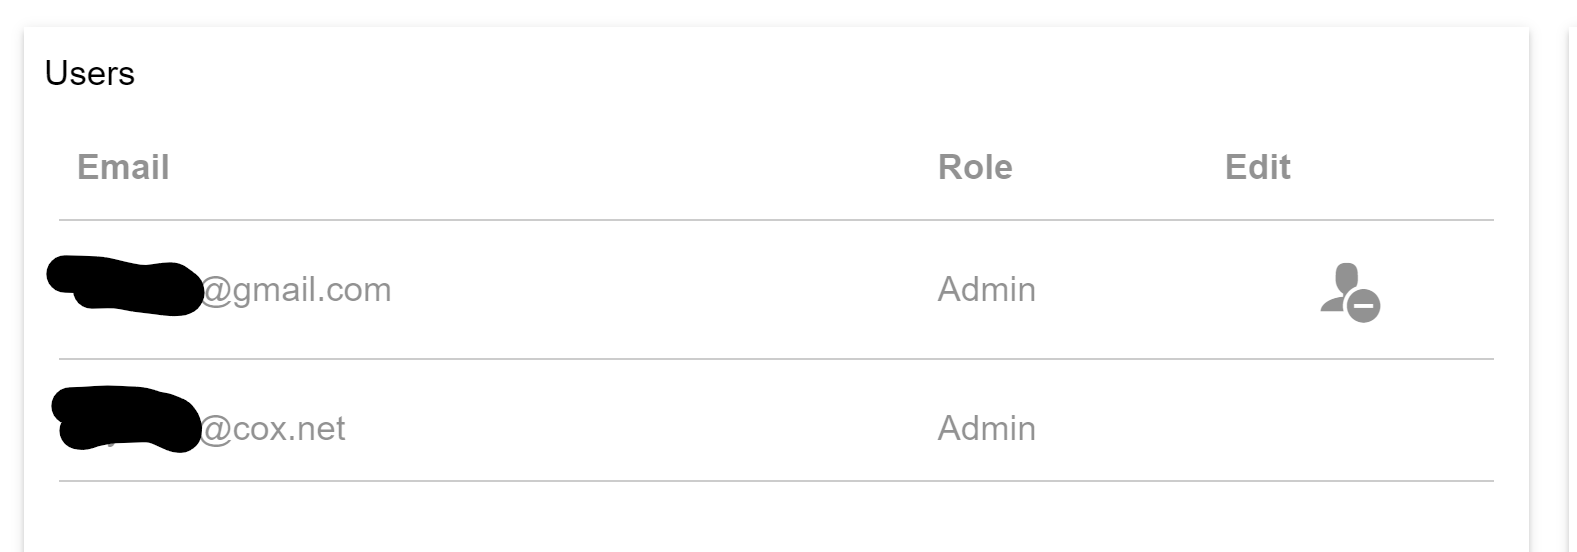Click the empty area between @cox.net and its Admin role

click(640, 429)
